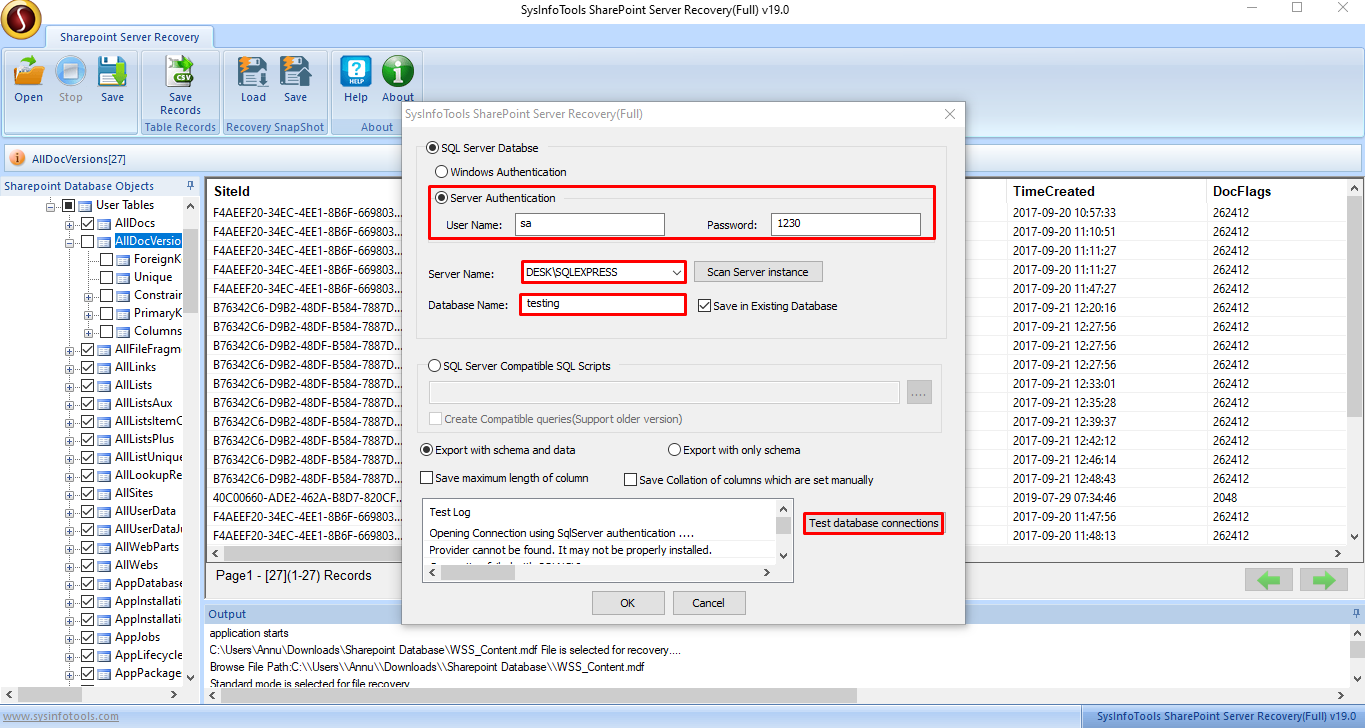The height and width of the screenshot is (728, 1365).
Task: Click the table icon beside AllSites
Action: [104, 493]
